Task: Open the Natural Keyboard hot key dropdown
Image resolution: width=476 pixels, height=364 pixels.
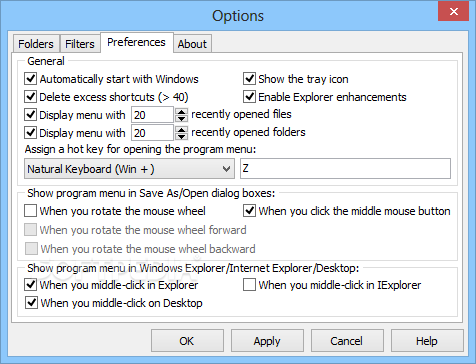Action: [x=129, y=169]
